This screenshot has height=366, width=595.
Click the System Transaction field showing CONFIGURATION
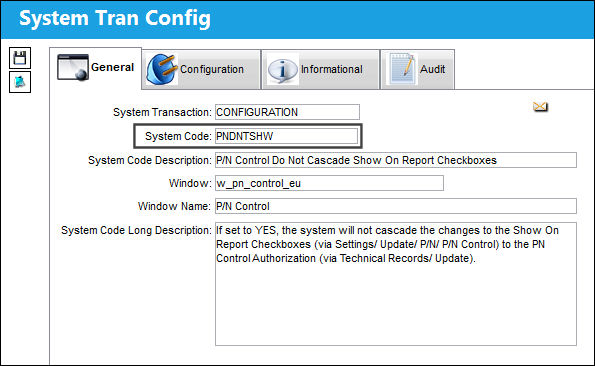pyautogui.click(x=287, y=112)
